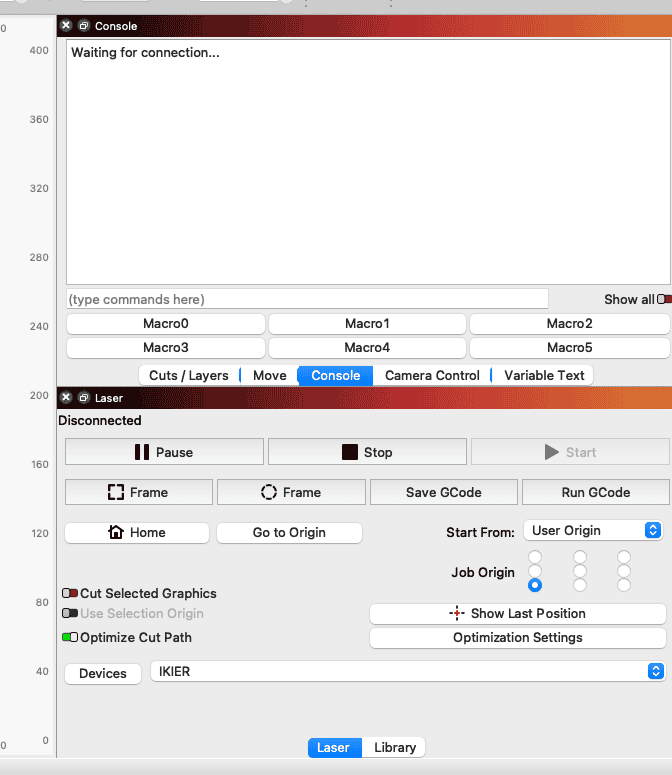Switch to Camera Control tab
Image resolution: width=672 pixels, height=775 pixels.
click(x=432, y=375)
